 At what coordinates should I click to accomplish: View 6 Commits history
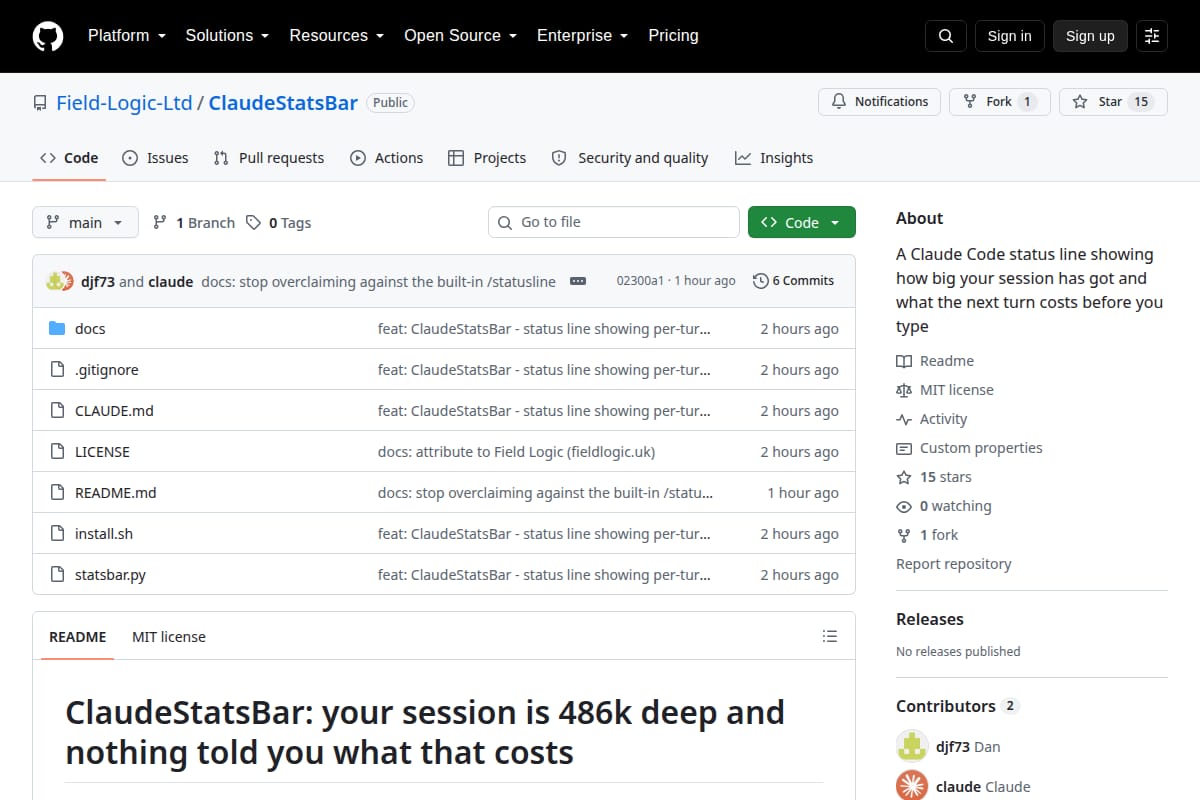[x=793, y=281]
